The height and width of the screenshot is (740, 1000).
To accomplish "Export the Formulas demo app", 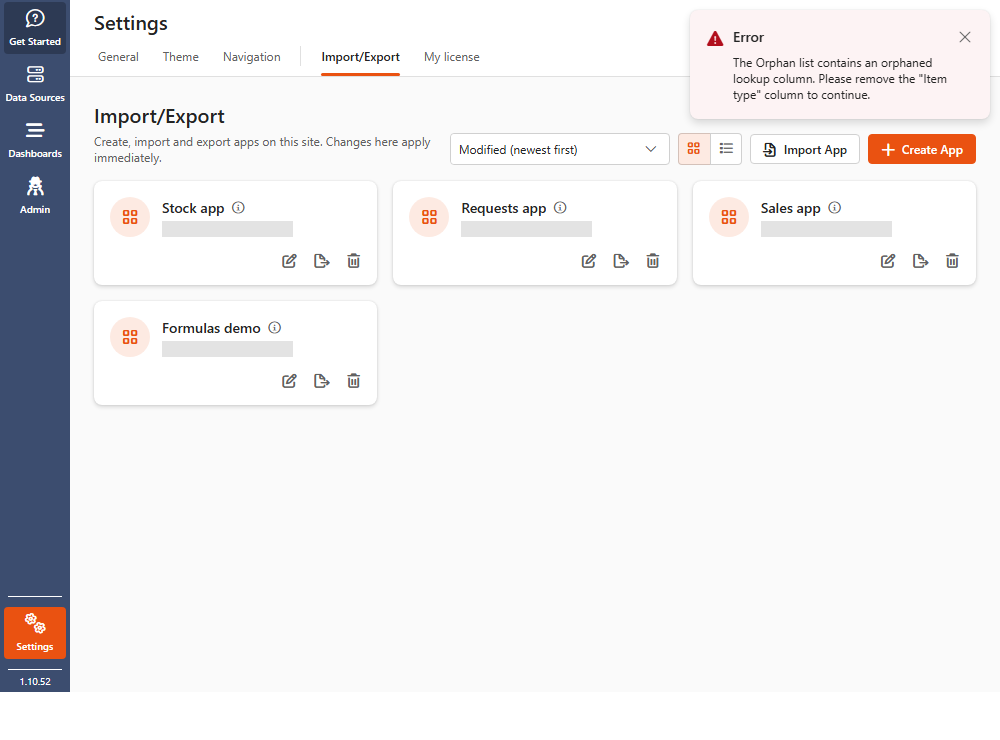I will tap(321, 381).
